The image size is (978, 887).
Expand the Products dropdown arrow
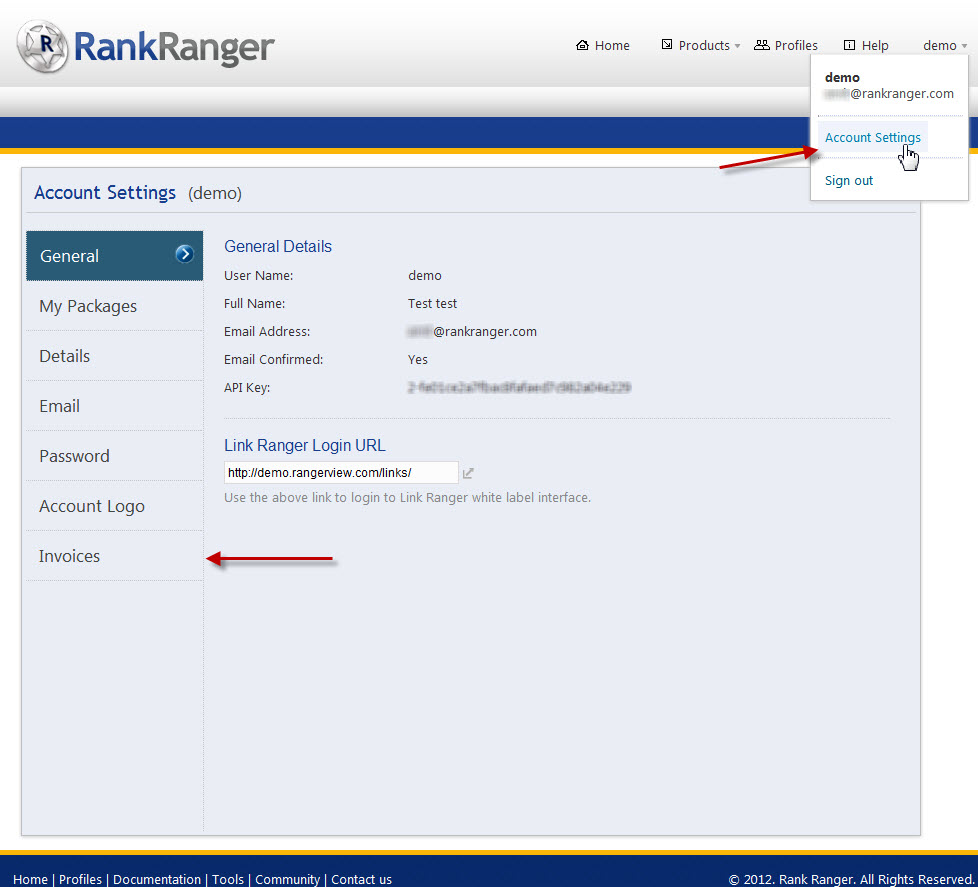(x=738, y=47)
